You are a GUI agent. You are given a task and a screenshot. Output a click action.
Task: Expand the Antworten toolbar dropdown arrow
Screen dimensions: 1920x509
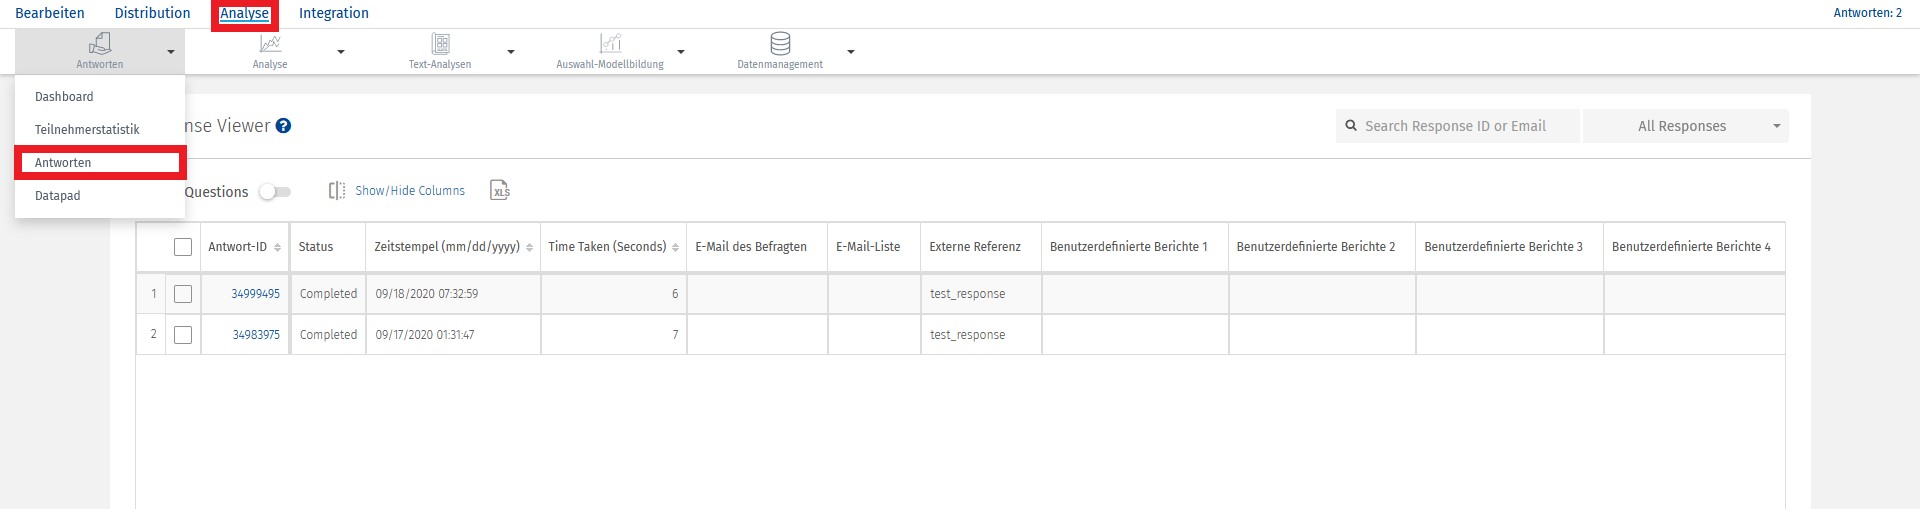click(x=171, y=52)
